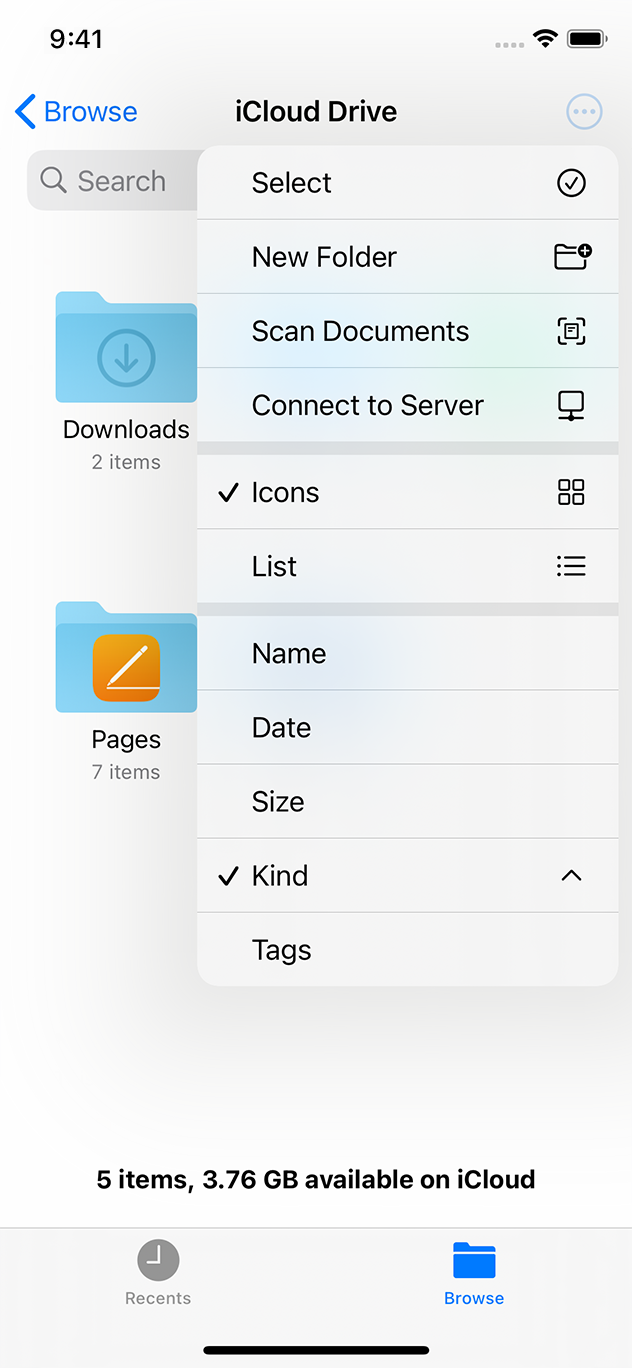
Task: Open the Downloads folder
Action: coord(126,347)
